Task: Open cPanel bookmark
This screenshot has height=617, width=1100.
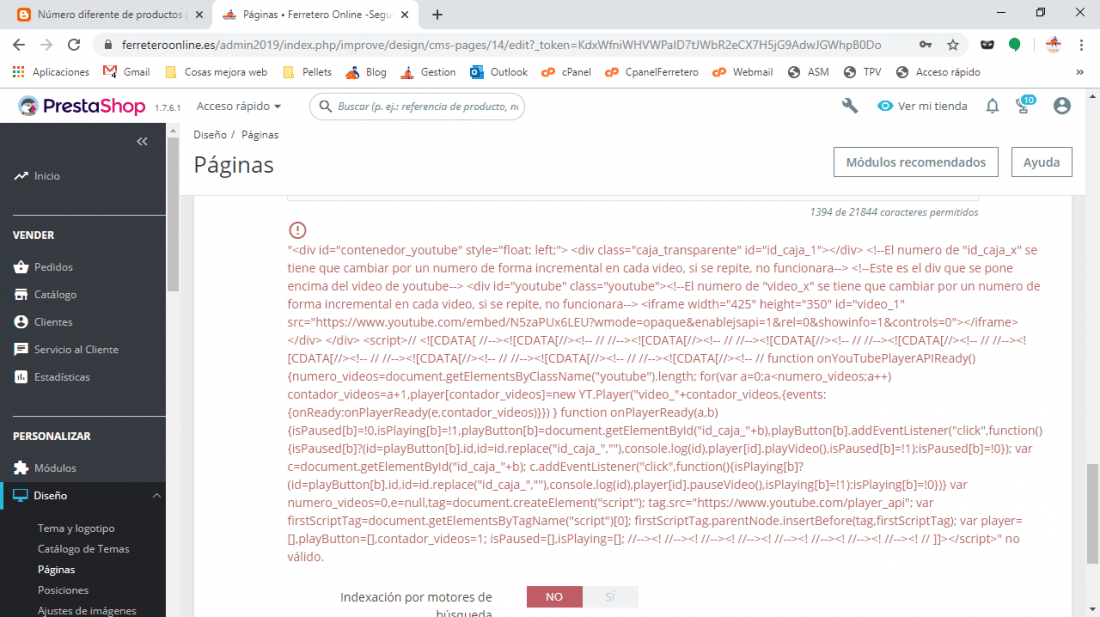Action: [566, 72]
